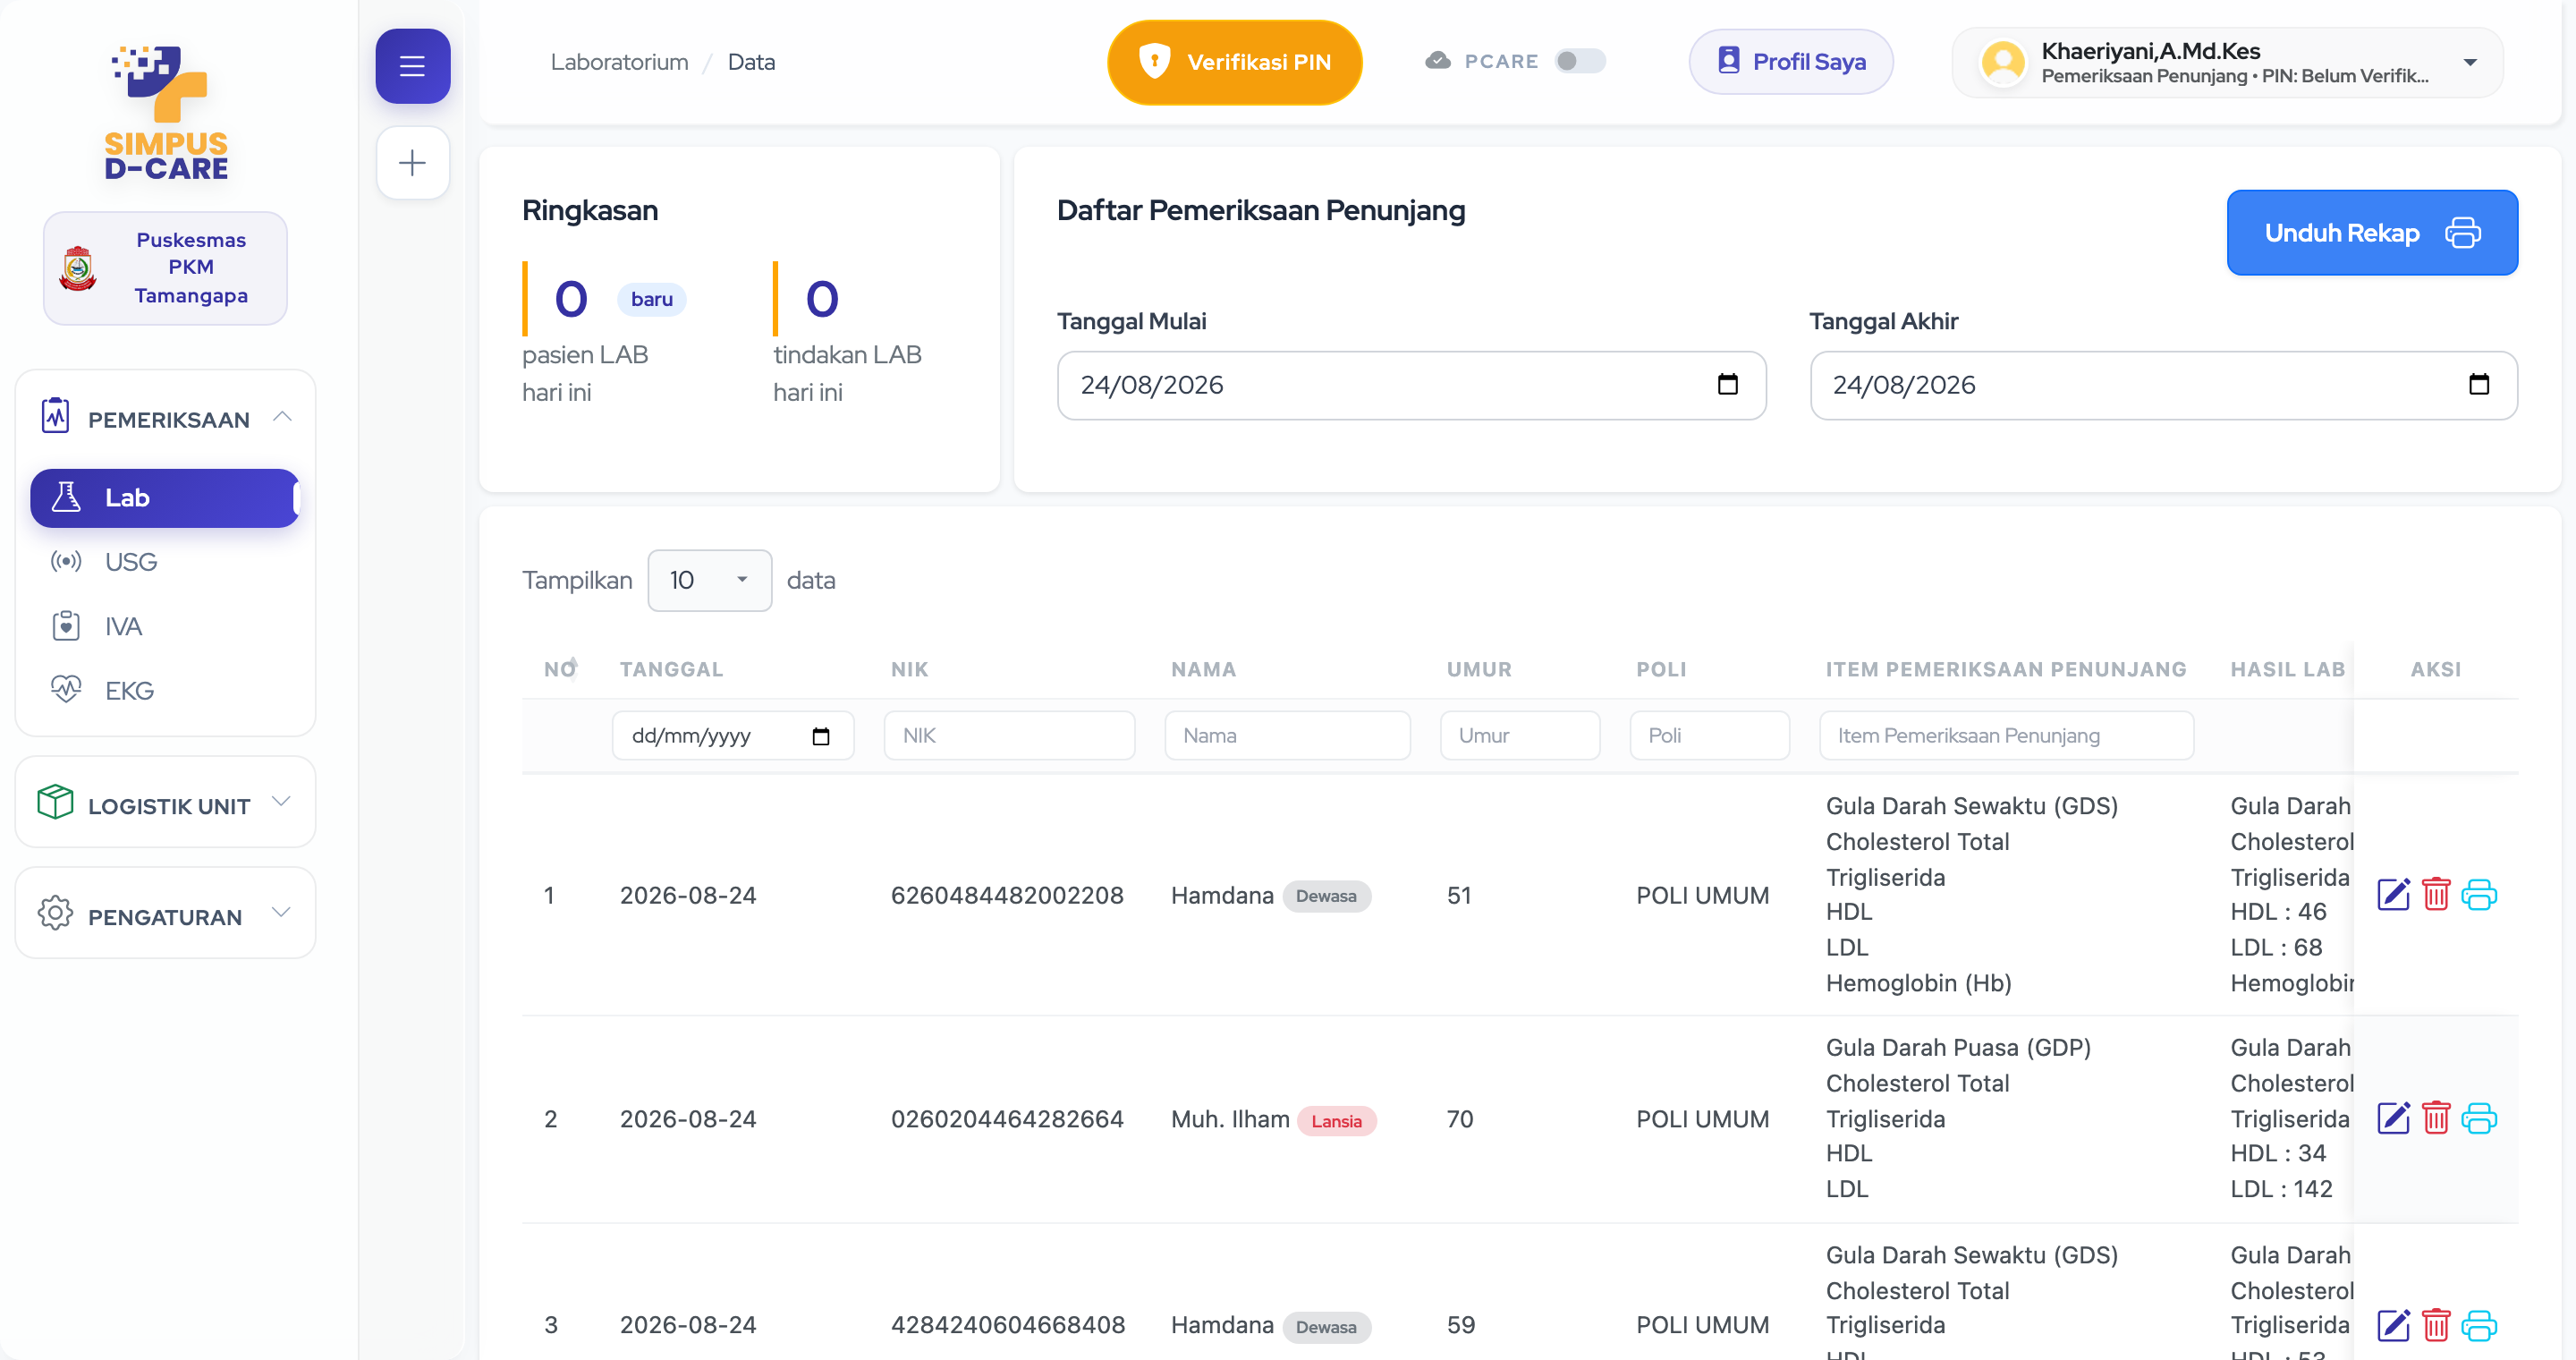Focus the Item Pemeriksaan Penunjang filter field

[x=2007, y=736]
